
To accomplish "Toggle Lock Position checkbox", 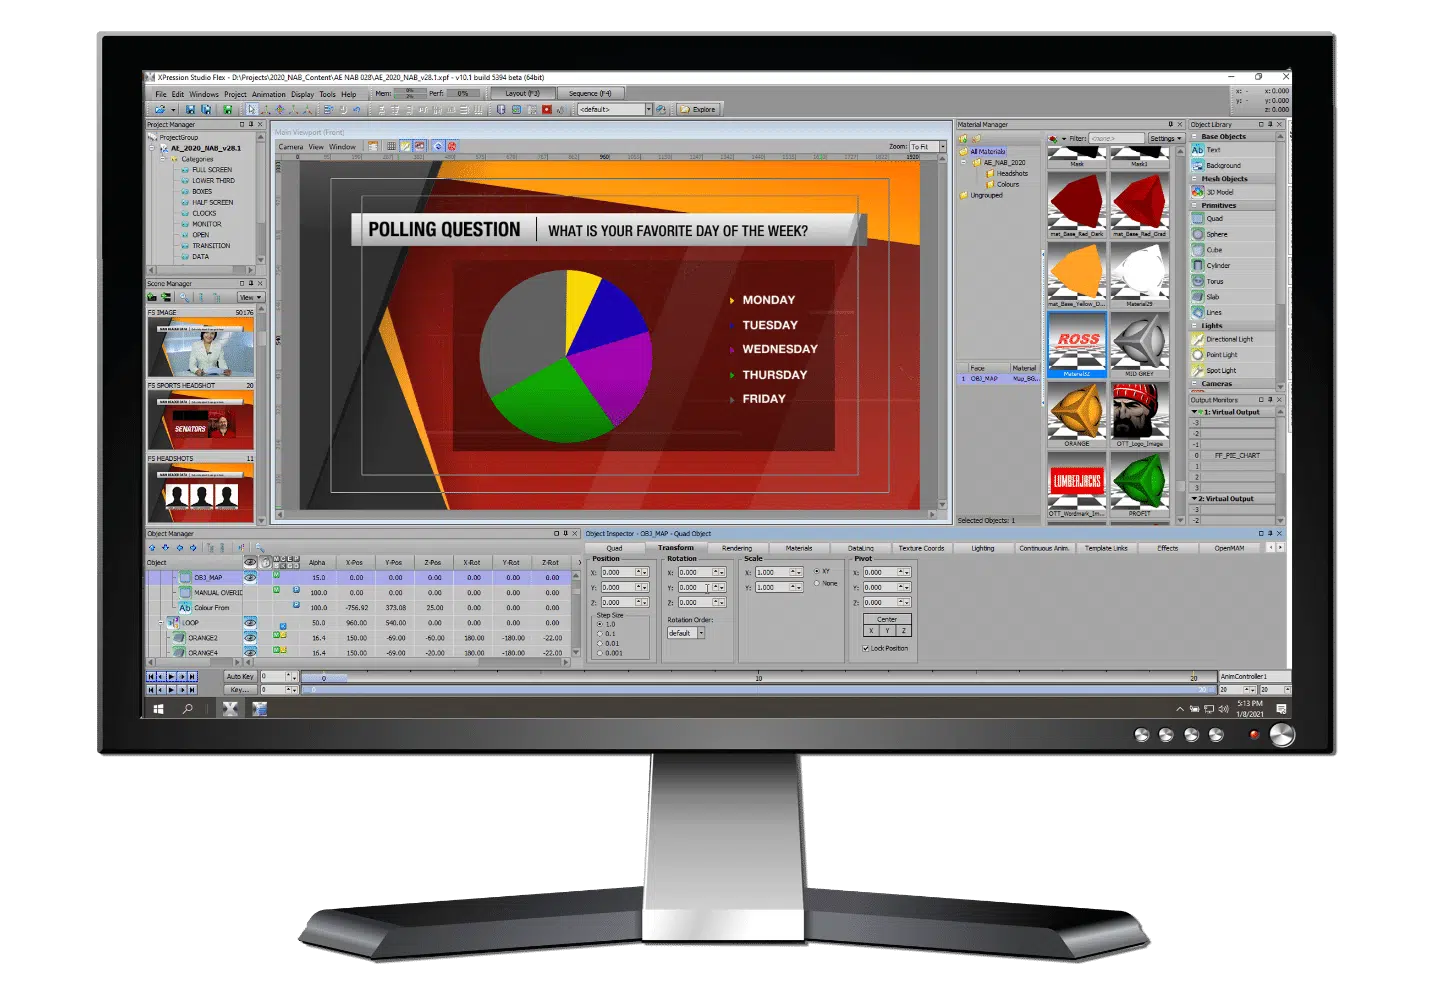I will [865, 648].
